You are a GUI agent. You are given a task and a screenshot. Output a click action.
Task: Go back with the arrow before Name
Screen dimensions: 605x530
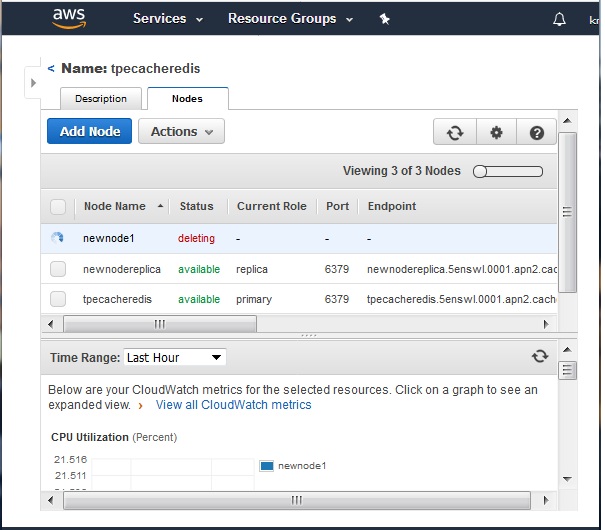tap(51, 69)
